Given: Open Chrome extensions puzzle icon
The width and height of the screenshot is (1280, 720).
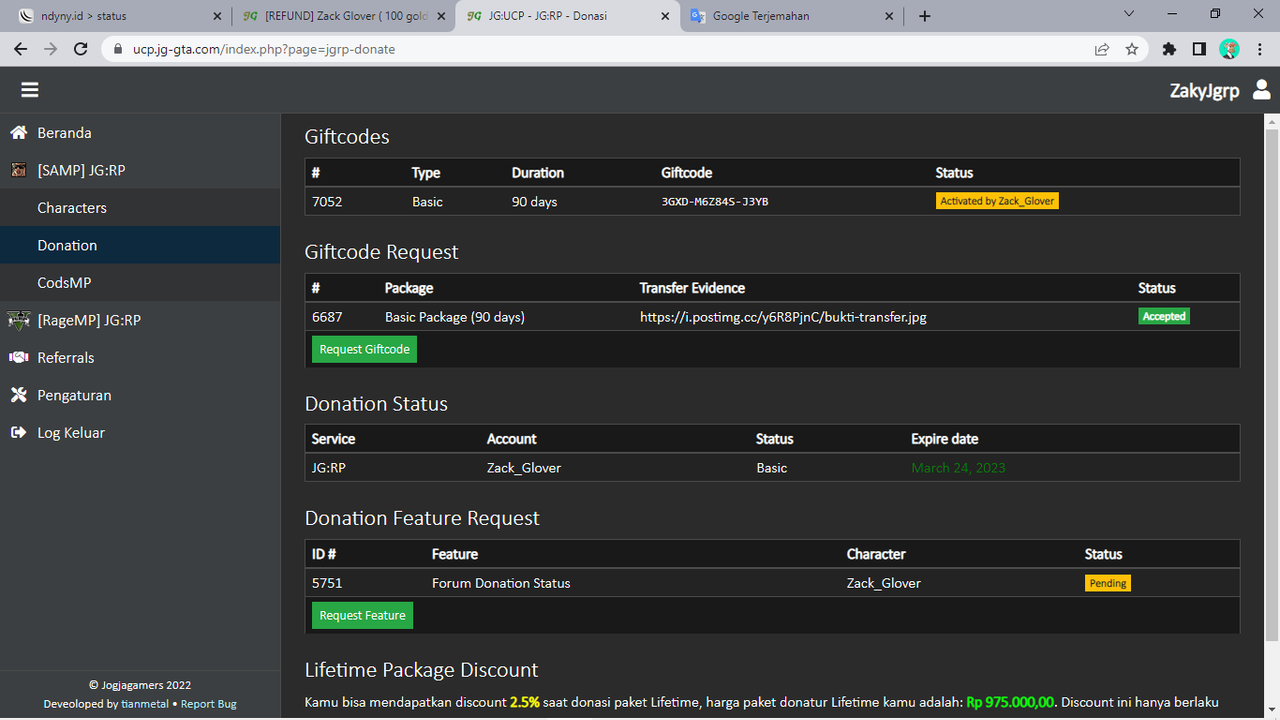Looking at the screenshot, I should point(1169,49).
